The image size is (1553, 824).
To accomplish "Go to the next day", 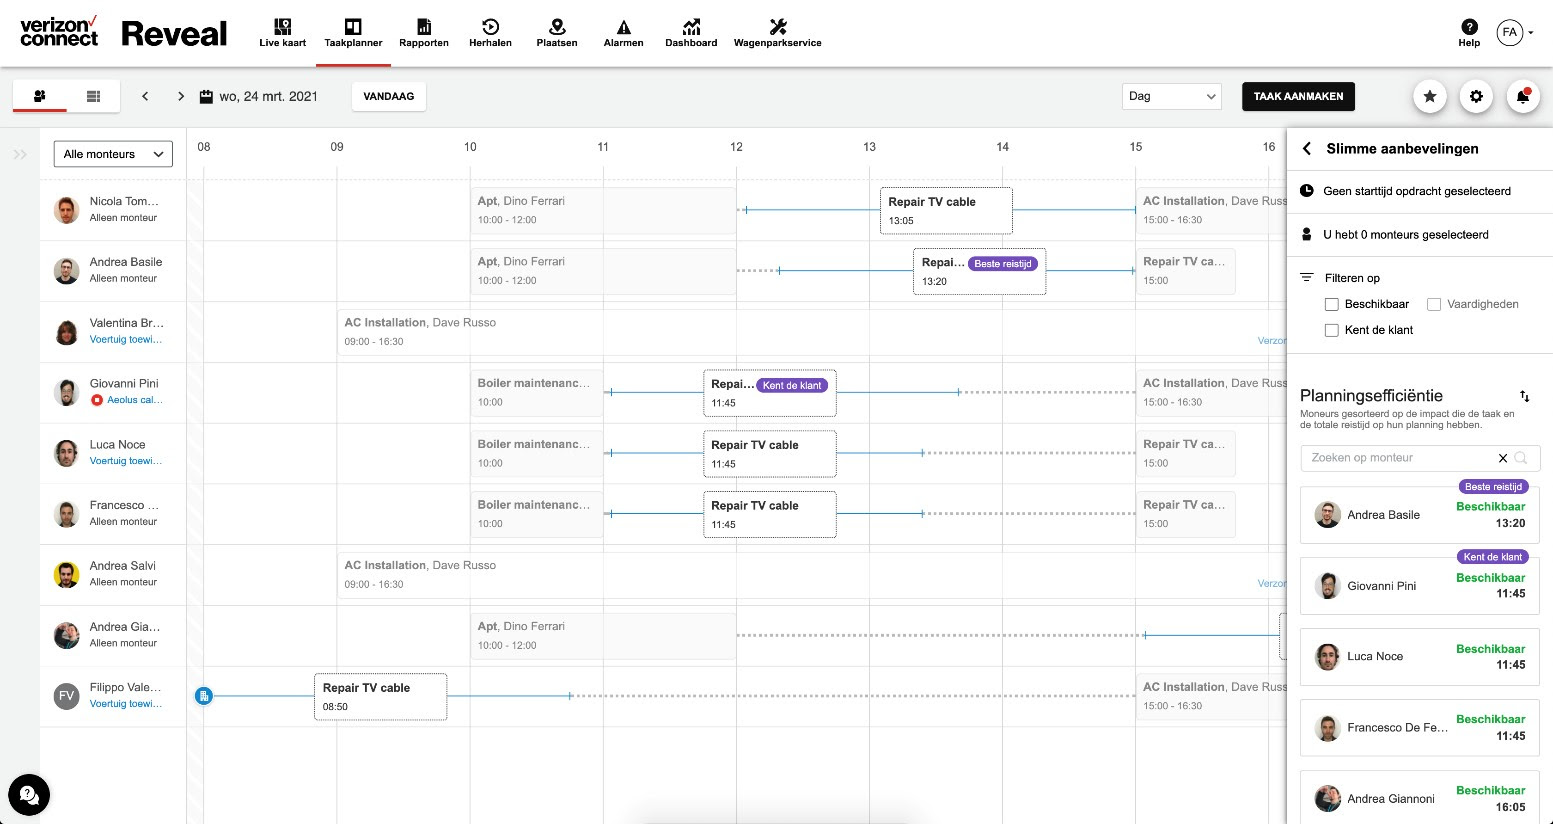I will [x=180, y=96].
